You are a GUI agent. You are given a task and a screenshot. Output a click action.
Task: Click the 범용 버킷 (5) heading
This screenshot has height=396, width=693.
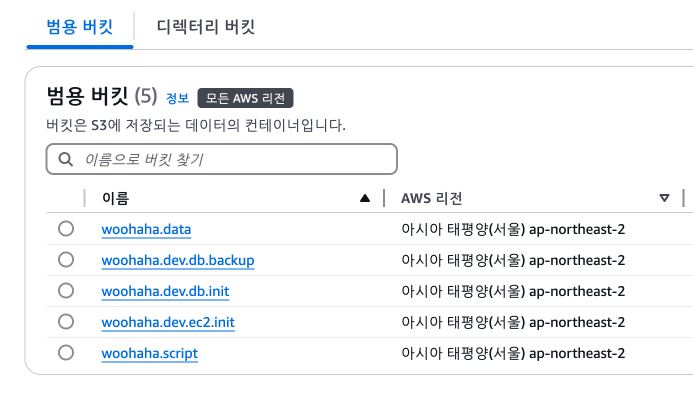102,96
